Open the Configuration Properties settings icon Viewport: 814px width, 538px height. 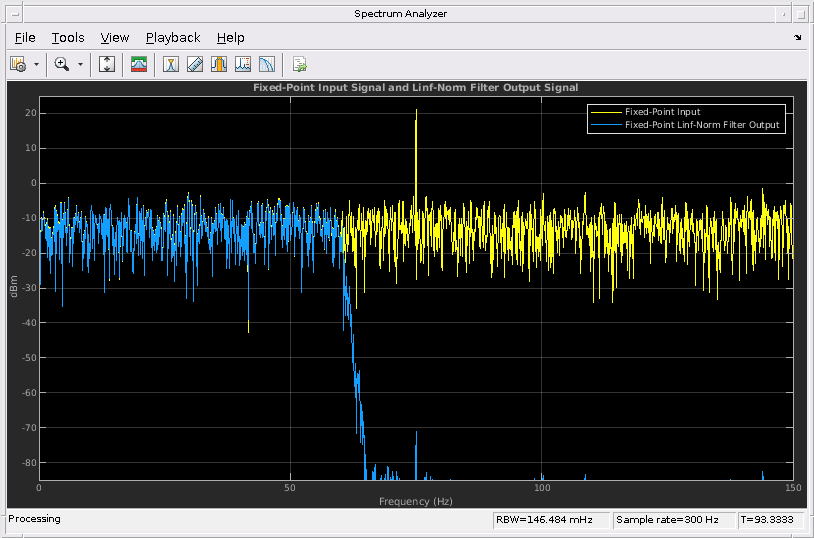[x=17, y=64]
